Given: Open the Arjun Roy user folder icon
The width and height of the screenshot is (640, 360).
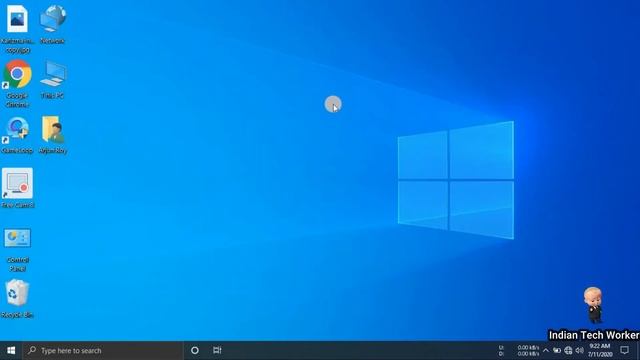Looking at the screenshot, I should pyautogui.click(x=53, y=135).
